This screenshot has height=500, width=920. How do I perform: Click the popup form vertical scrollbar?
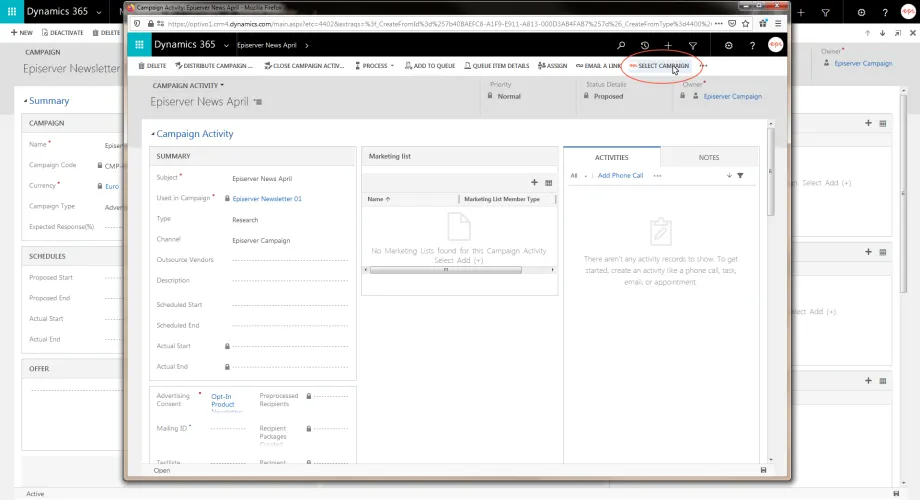770,171
